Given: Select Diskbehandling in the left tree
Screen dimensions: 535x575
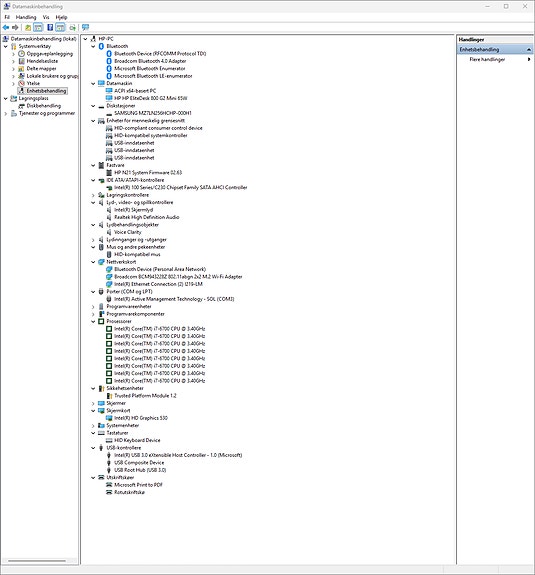Looking at the screenshot, I should [44, 106].
